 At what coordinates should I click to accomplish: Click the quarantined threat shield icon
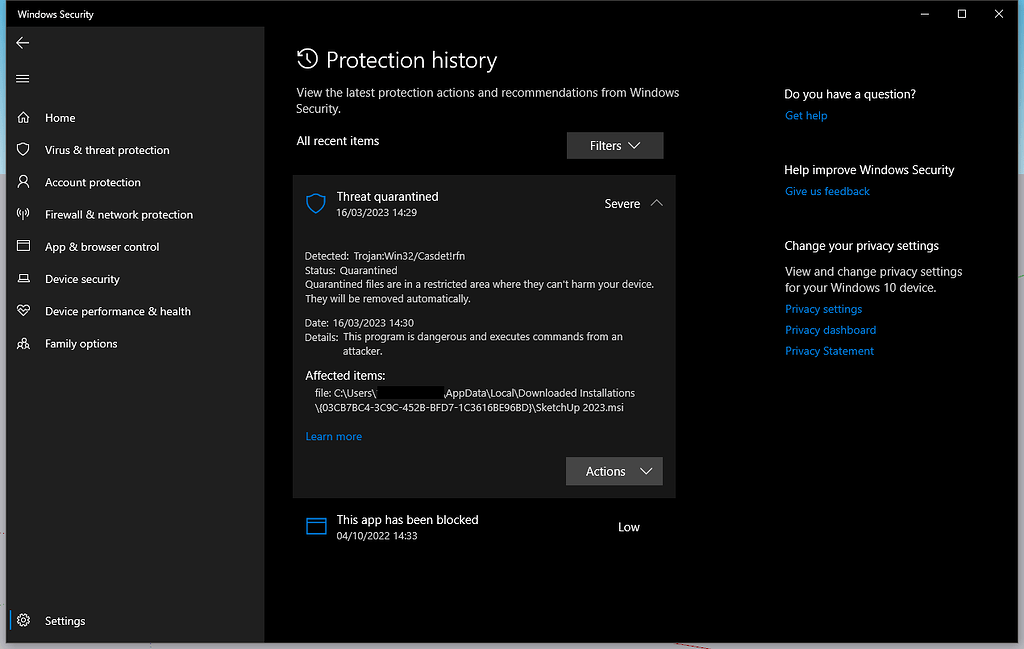pyautogui.click(x=316, y=202)
